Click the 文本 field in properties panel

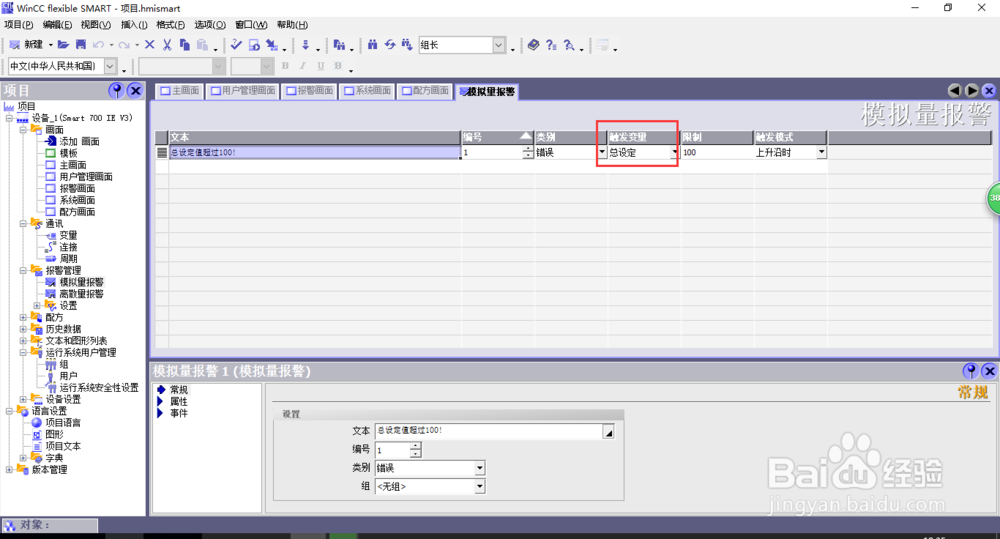489,431
